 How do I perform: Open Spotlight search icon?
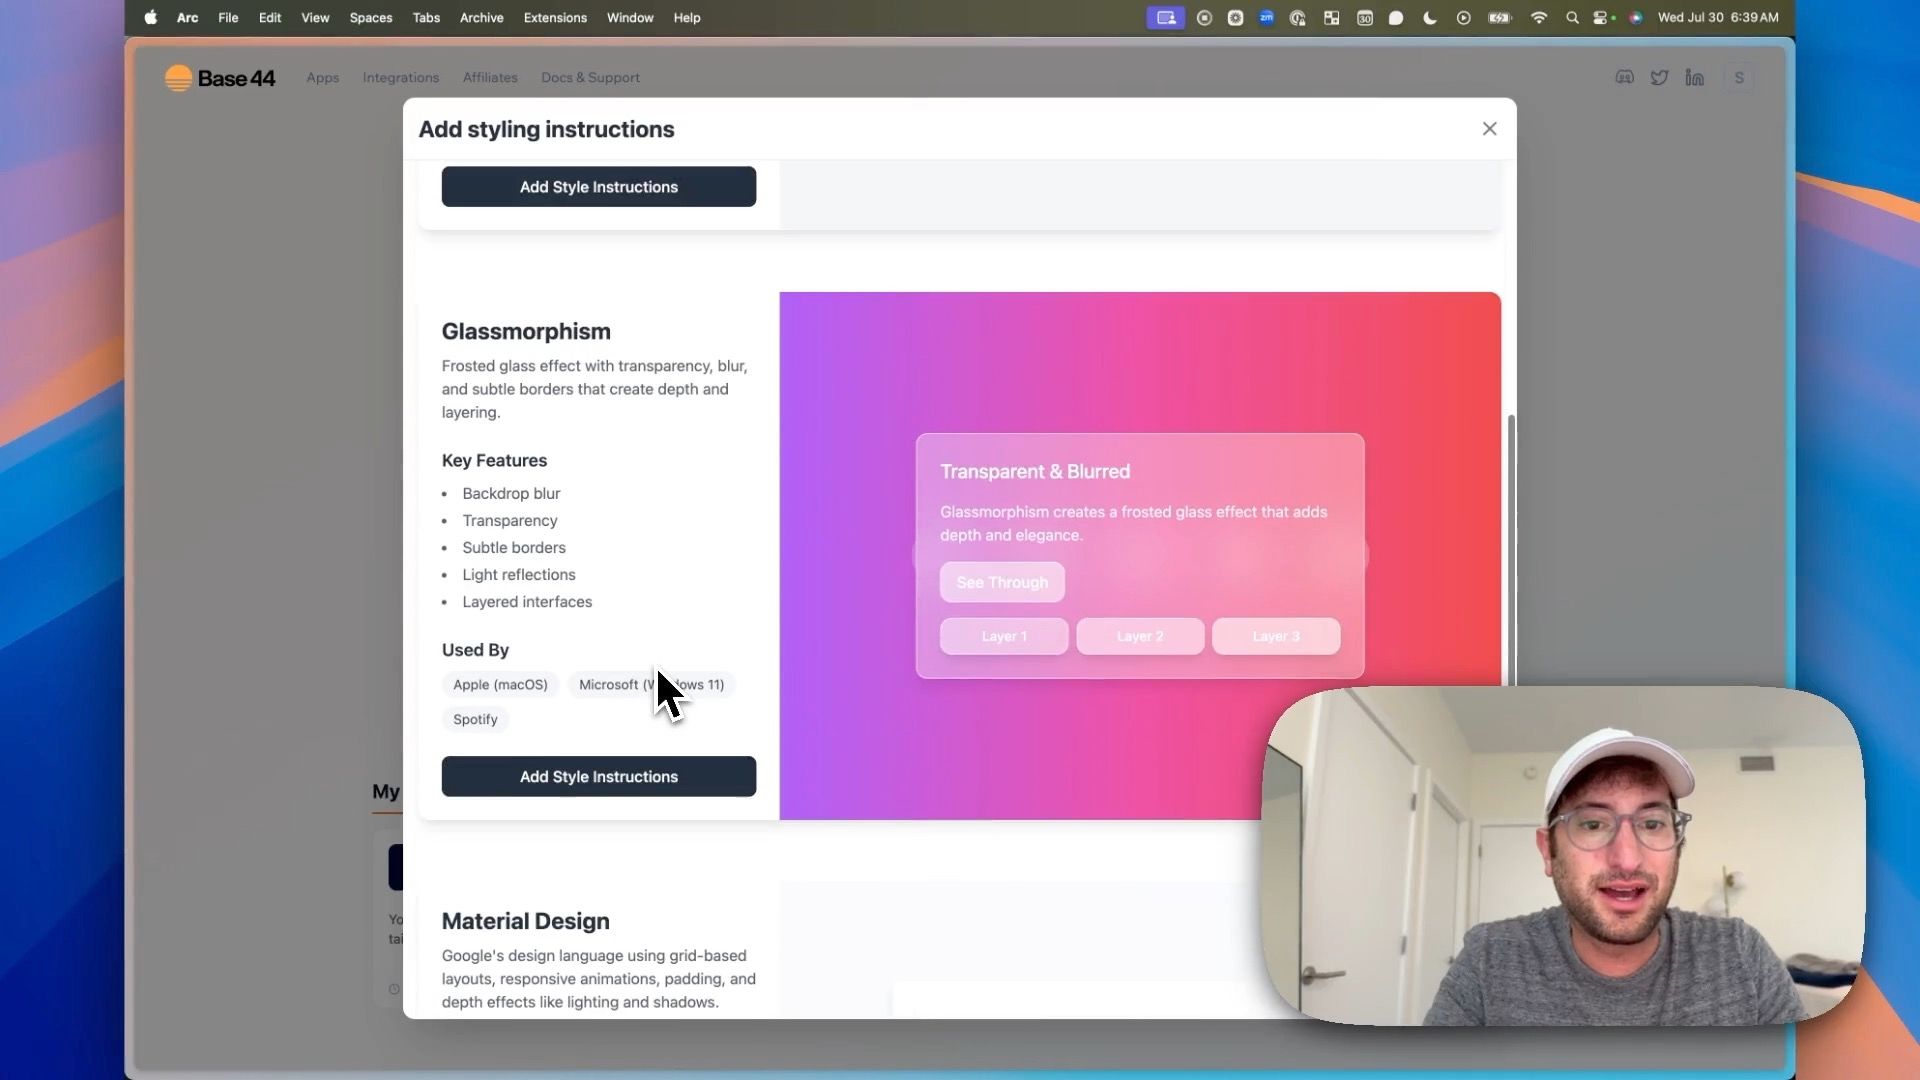tap(1572, 17)
